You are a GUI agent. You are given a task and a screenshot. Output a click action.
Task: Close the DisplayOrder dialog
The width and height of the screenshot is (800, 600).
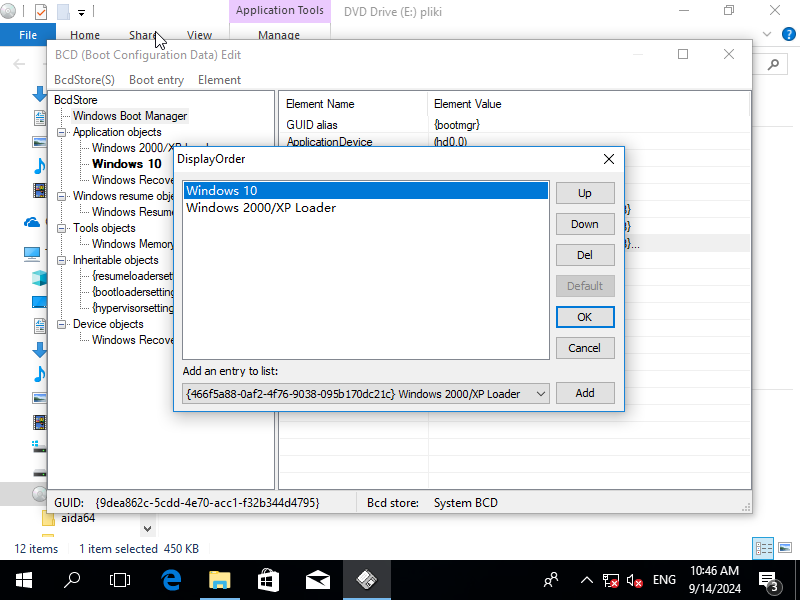(609, 159)
